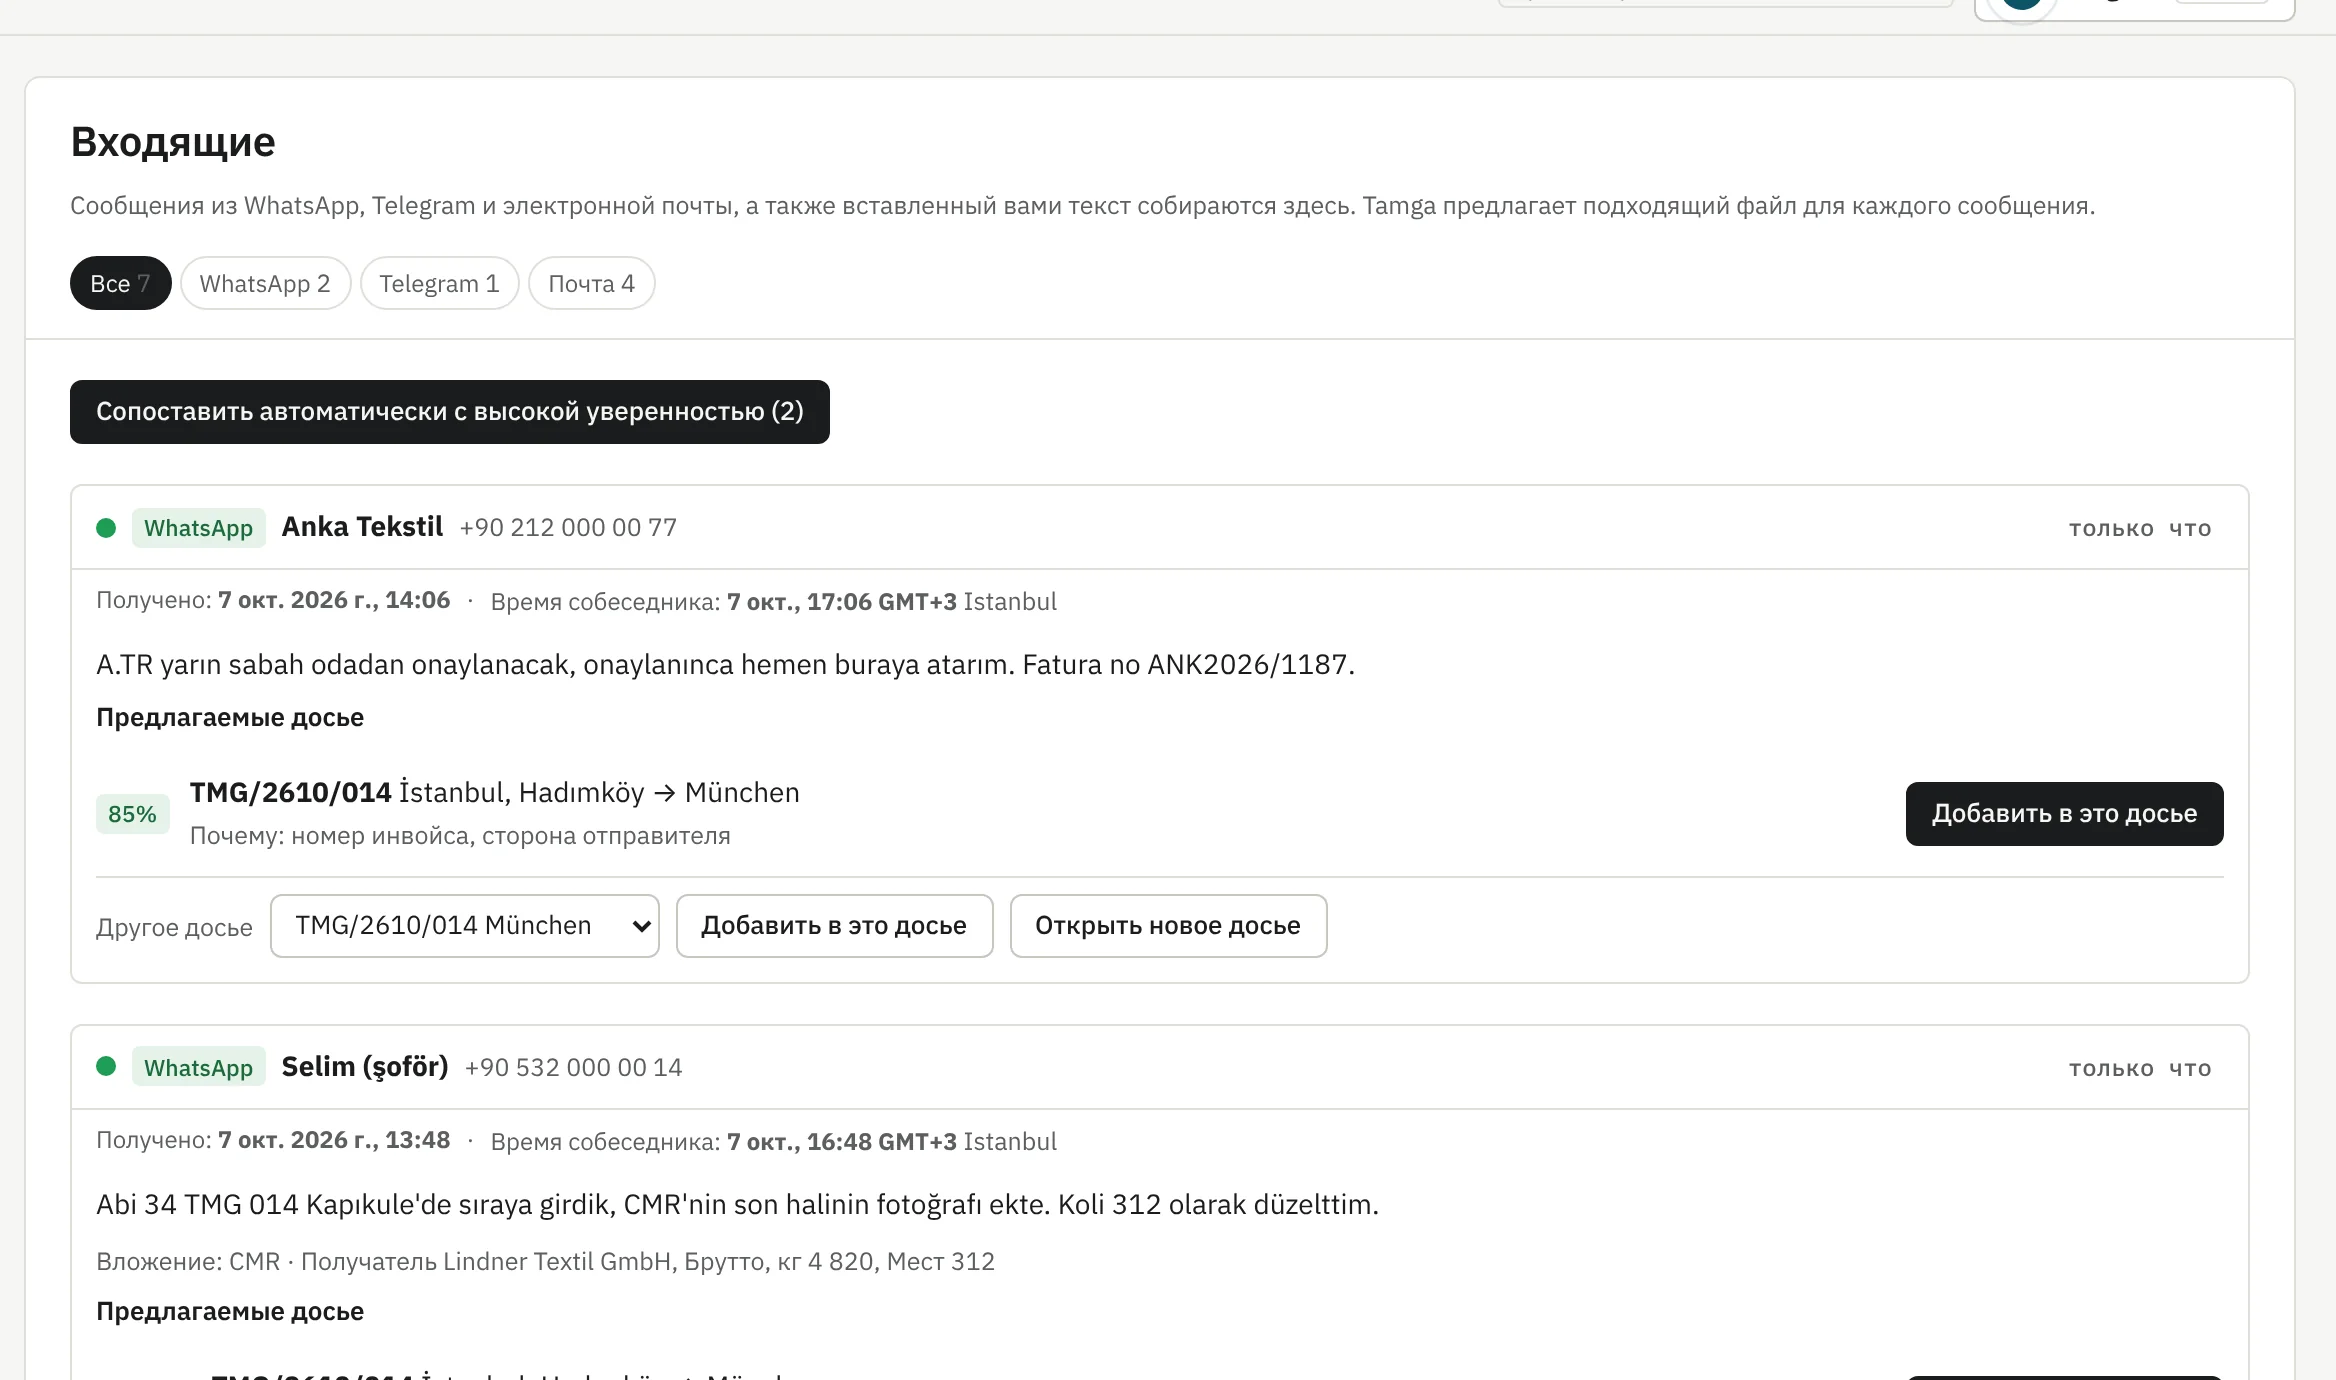
Task: Click sender name Anka Tekstil
Action: pyautogui.click(x=362, y=527)
